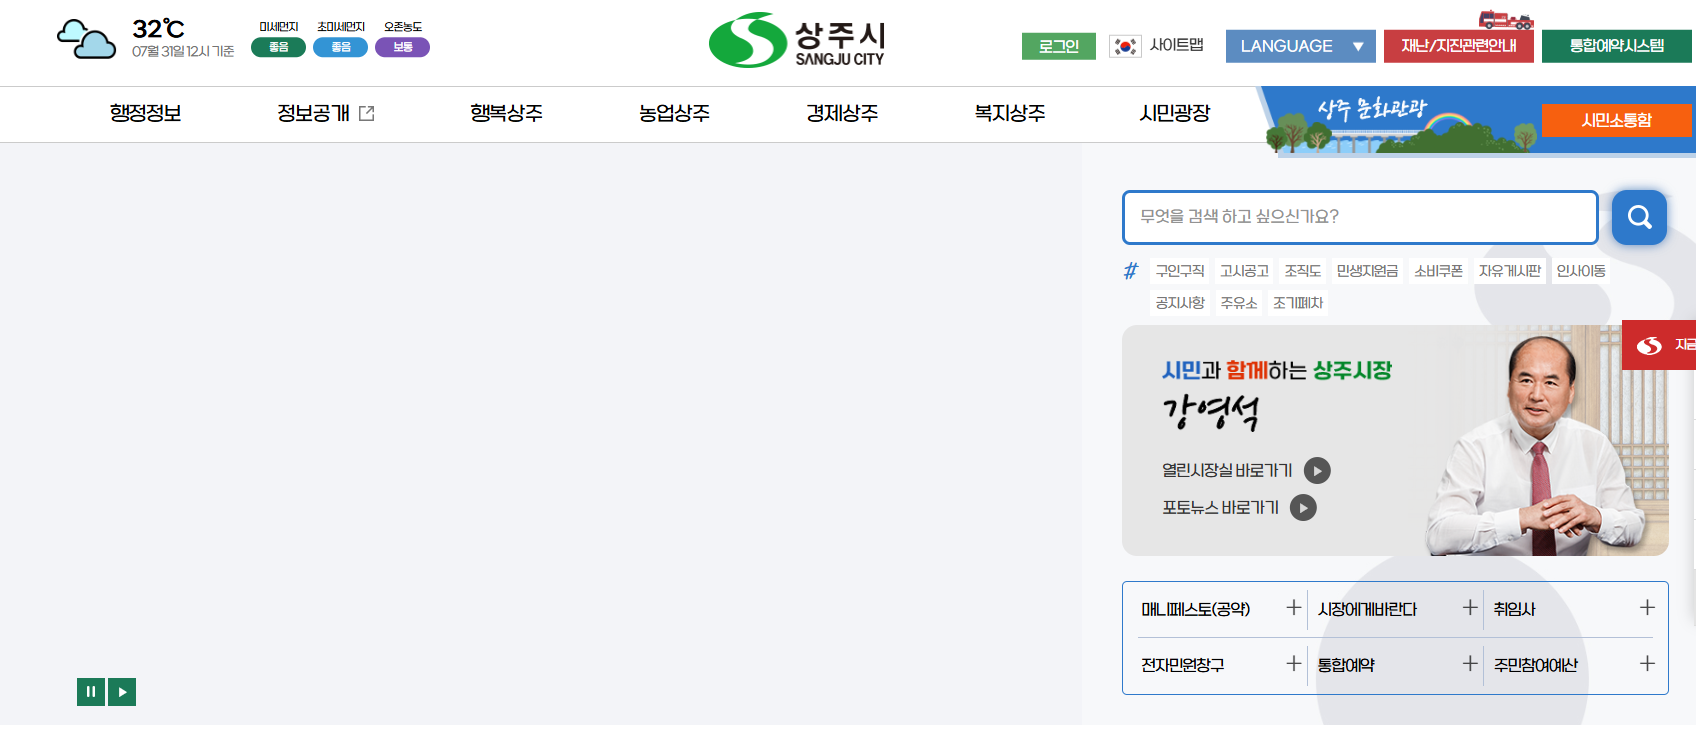The height and width of the screenshot is (729, 1696).
Task: Click the fire truck icon above disaster link
Action: [x=1505, y=19]
